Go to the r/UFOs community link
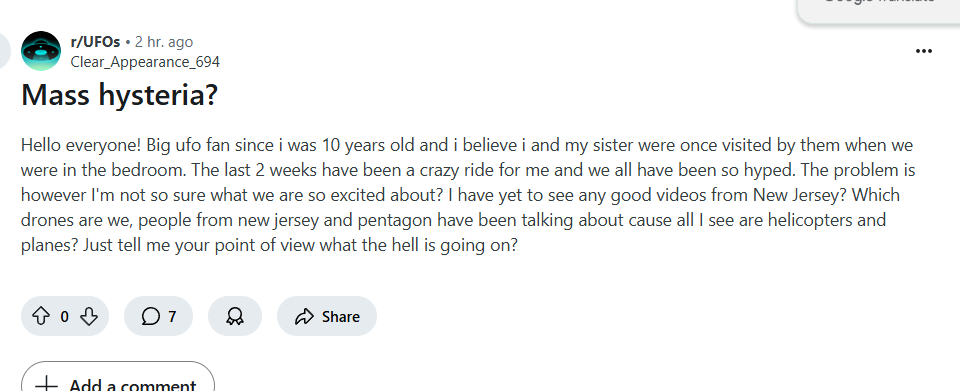 click(95, 42)
